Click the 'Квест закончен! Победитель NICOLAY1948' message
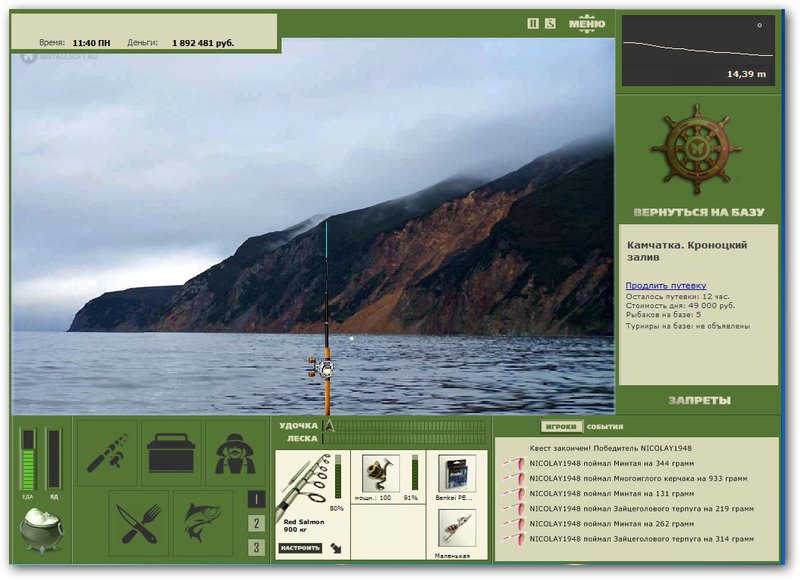The width and height of the screenshot is (800, 580). coord(610,448)
